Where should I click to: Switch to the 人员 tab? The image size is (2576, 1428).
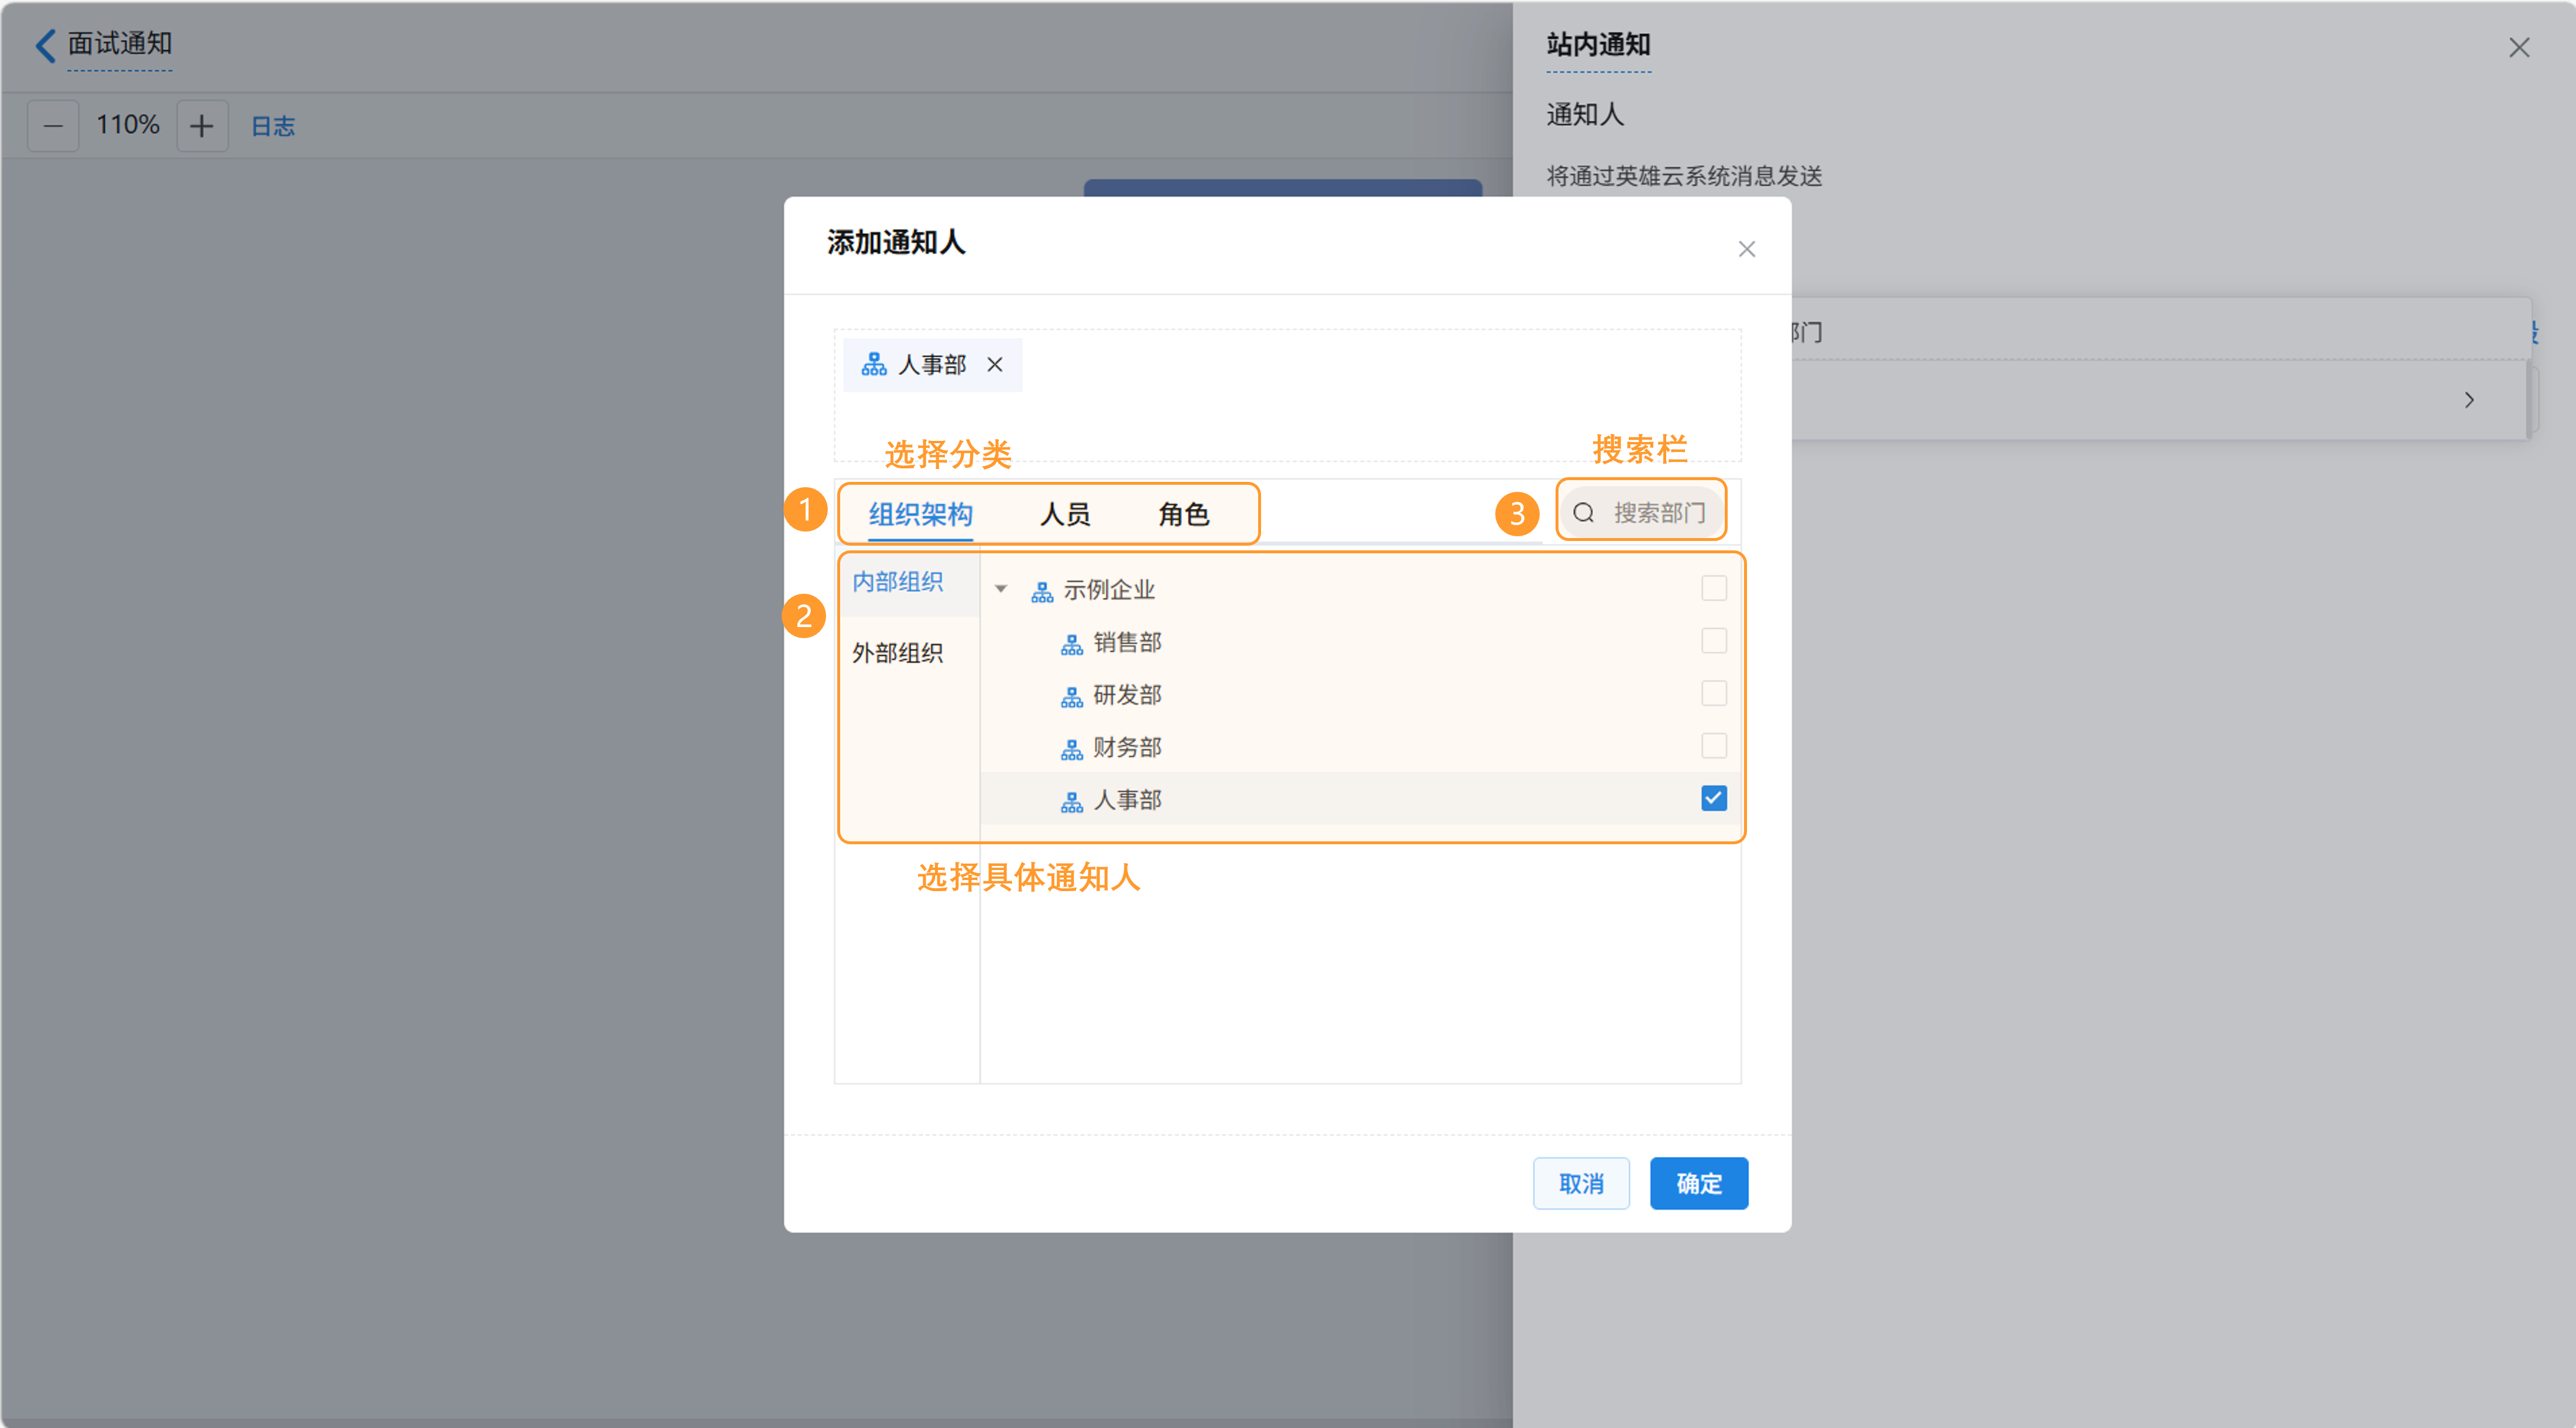tap(1064, 514)
